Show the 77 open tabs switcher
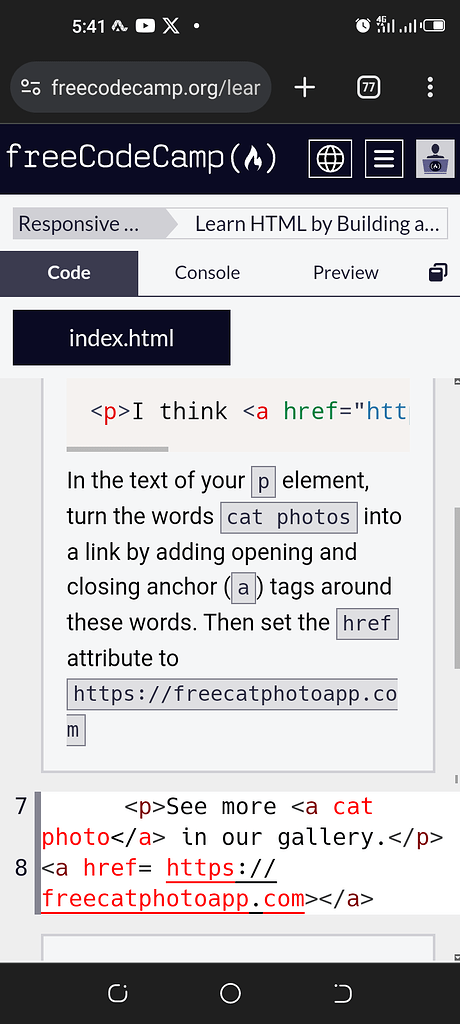 pyautogui.click(x=369, y=87)
